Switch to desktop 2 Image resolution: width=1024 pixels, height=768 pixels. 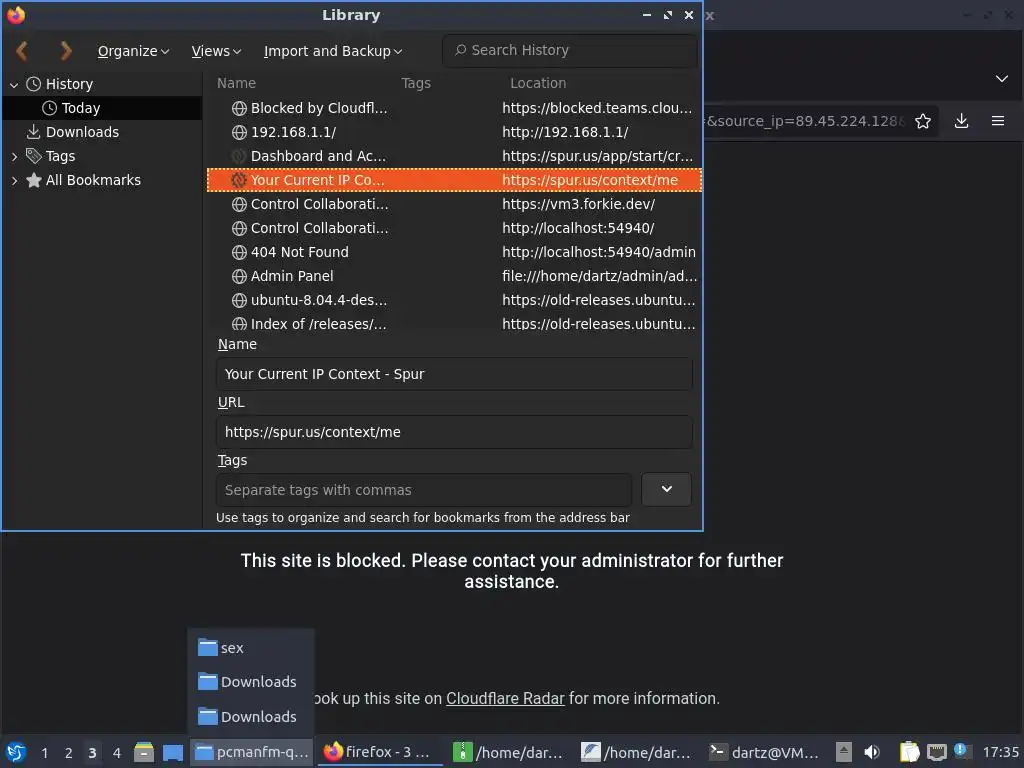coord(68,753)
